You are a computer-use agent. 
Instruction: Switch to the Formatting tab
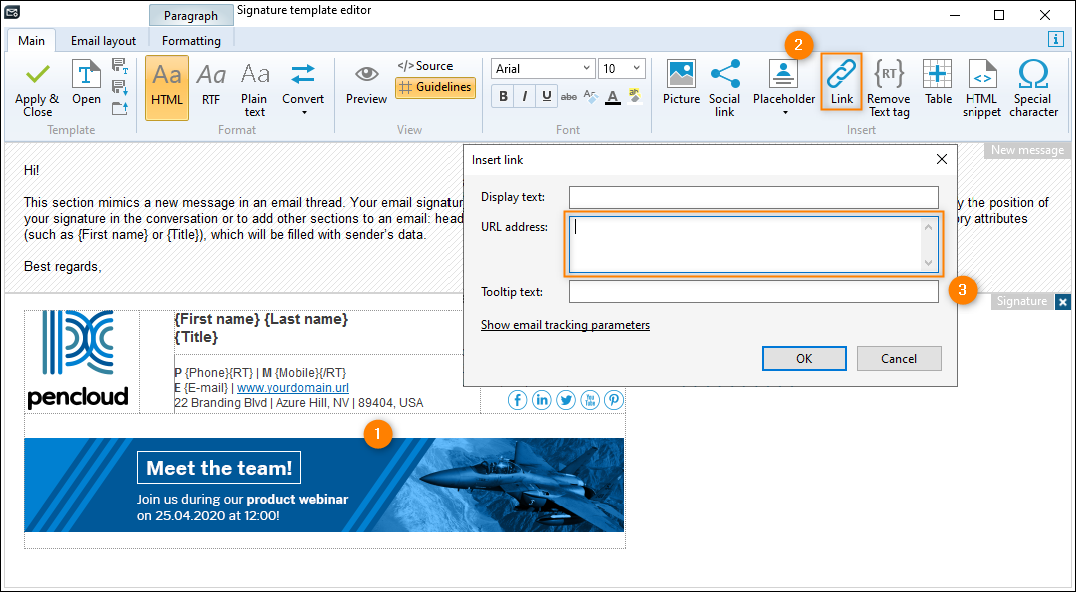click(x=191, y=40)
